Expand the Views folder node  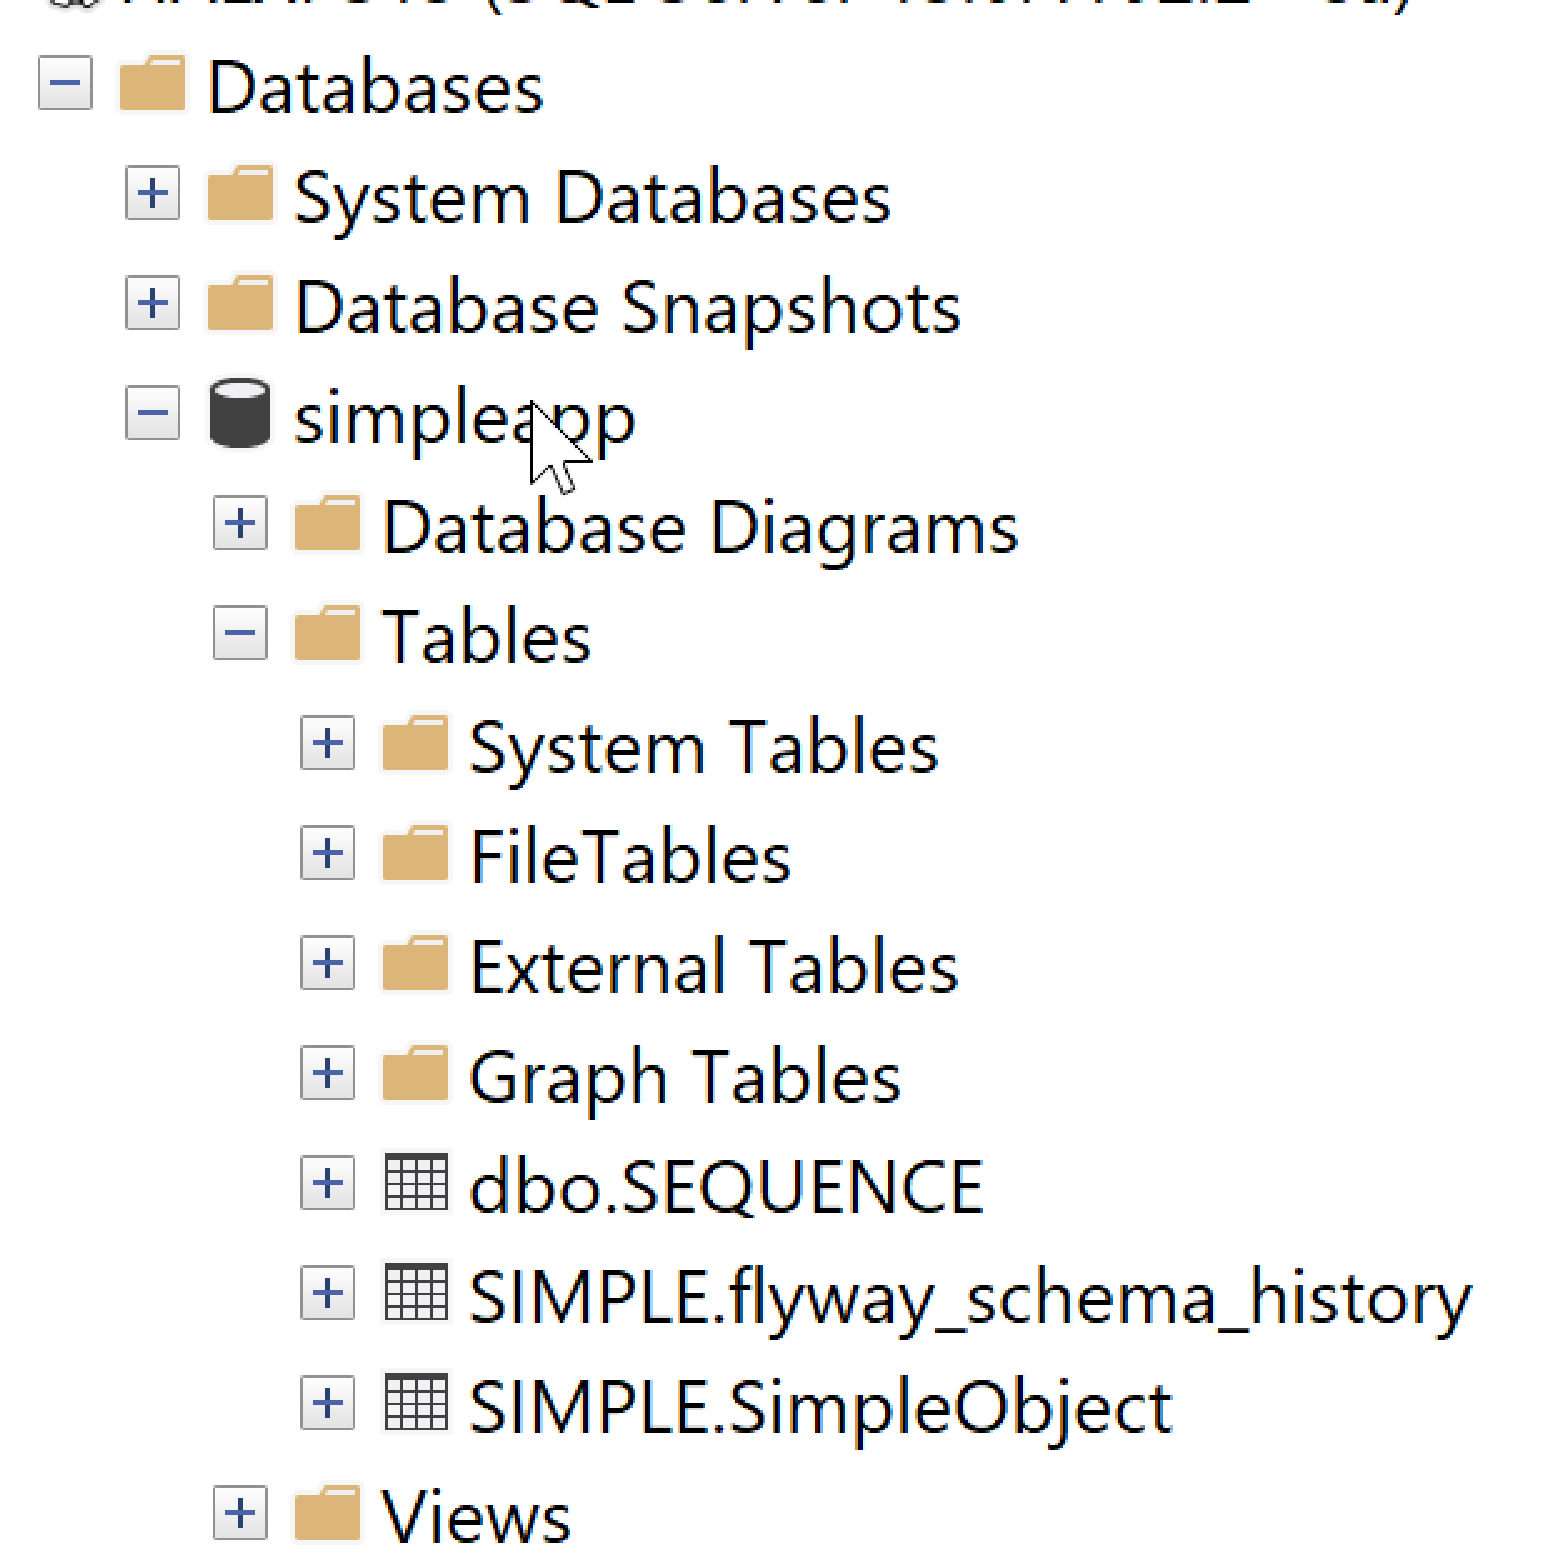[240, 1513]
